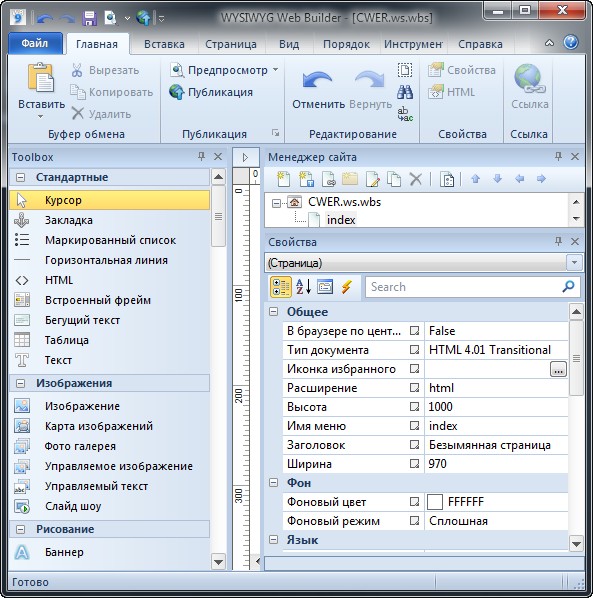
Task: Click the Help question mark icon
Action: click(x=571, y=43)
